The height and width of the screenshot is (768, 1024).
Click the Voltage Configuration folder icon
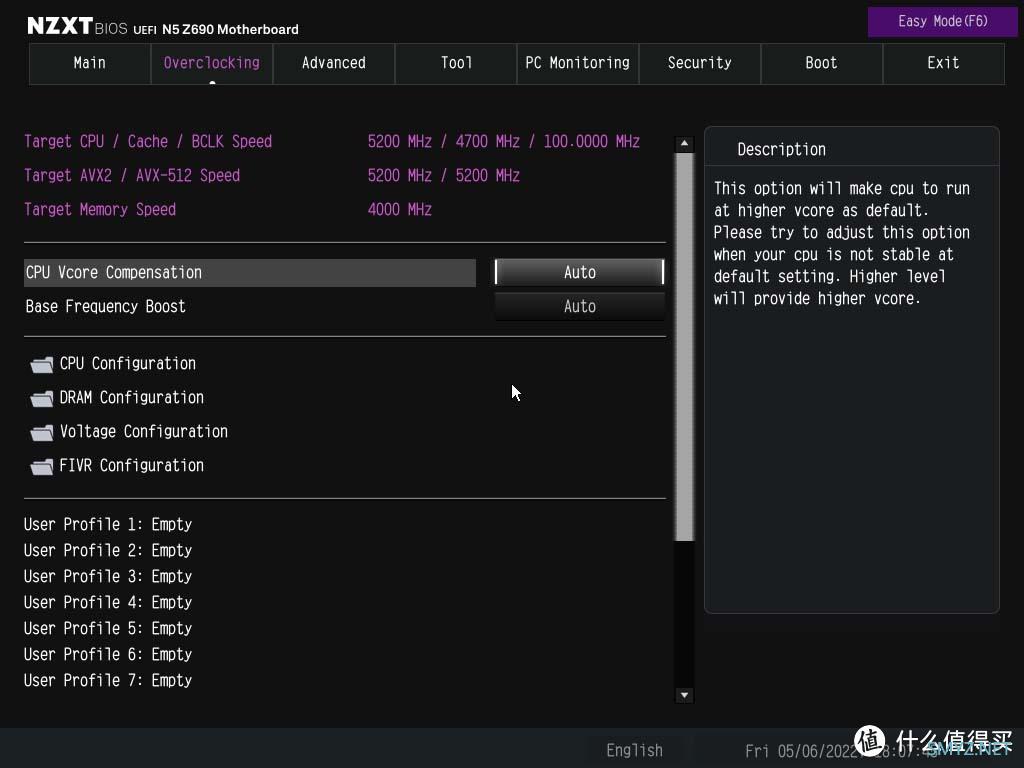[42, 433]
